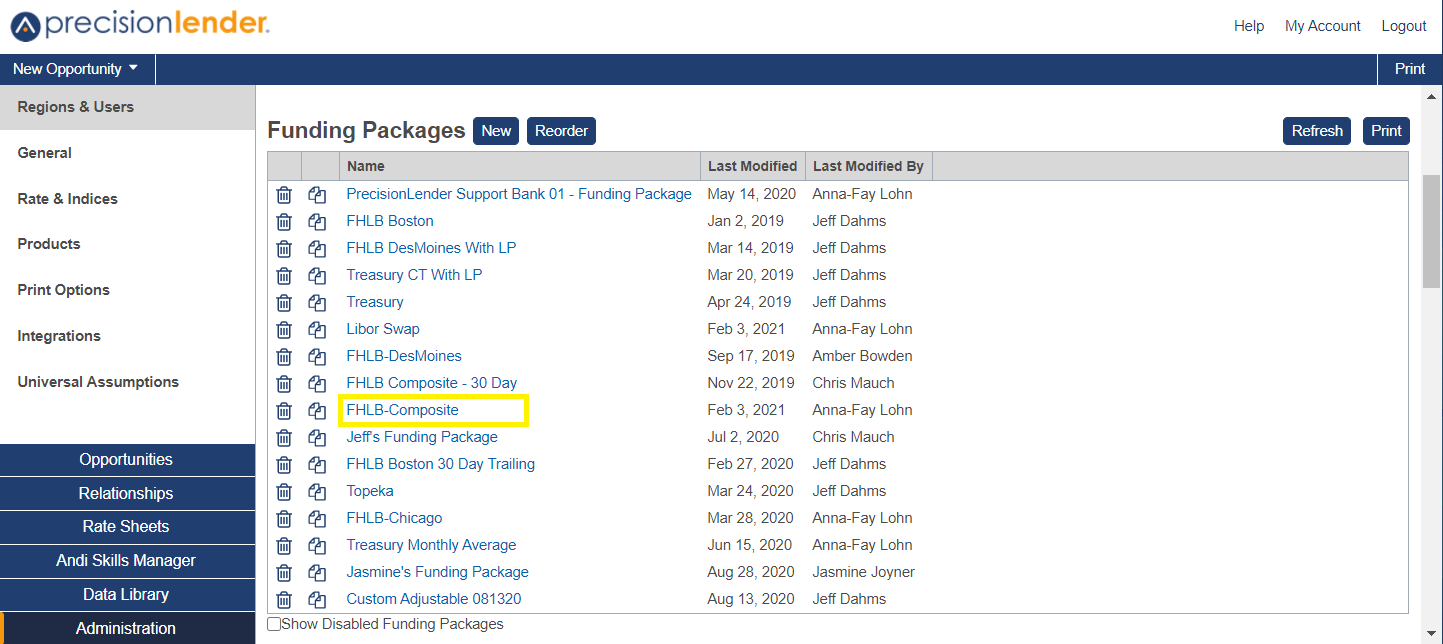Print the Funding Packages list

pos(1386,131)
